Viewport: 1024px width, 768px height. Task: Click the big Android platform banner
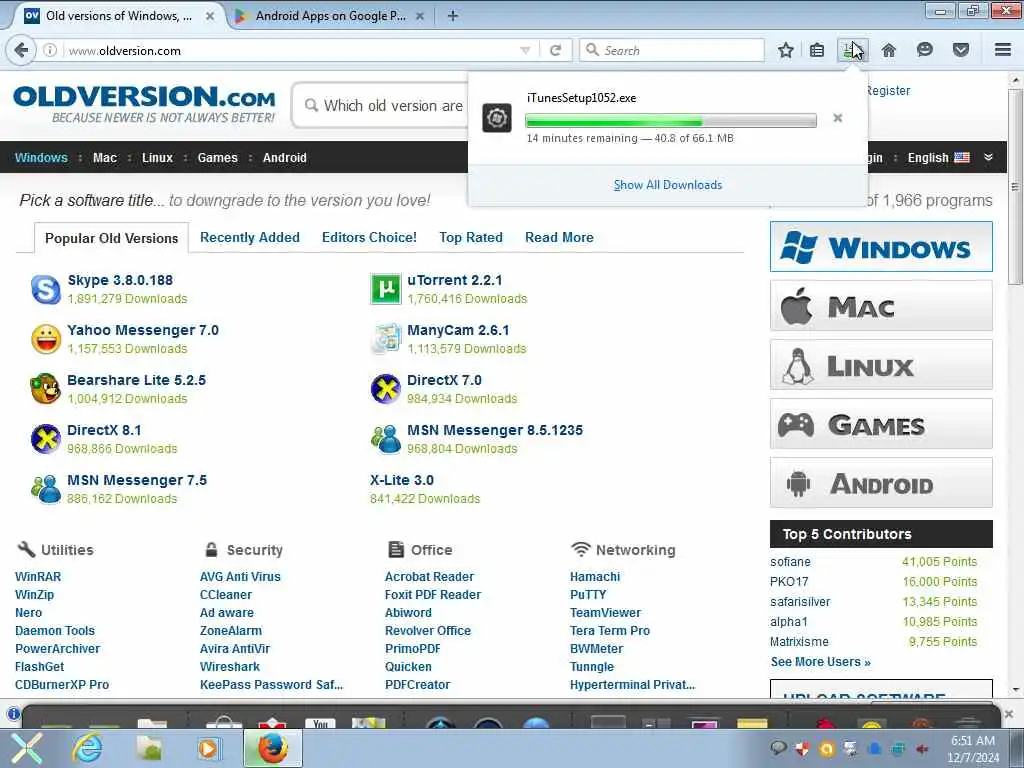click(881, 483)
